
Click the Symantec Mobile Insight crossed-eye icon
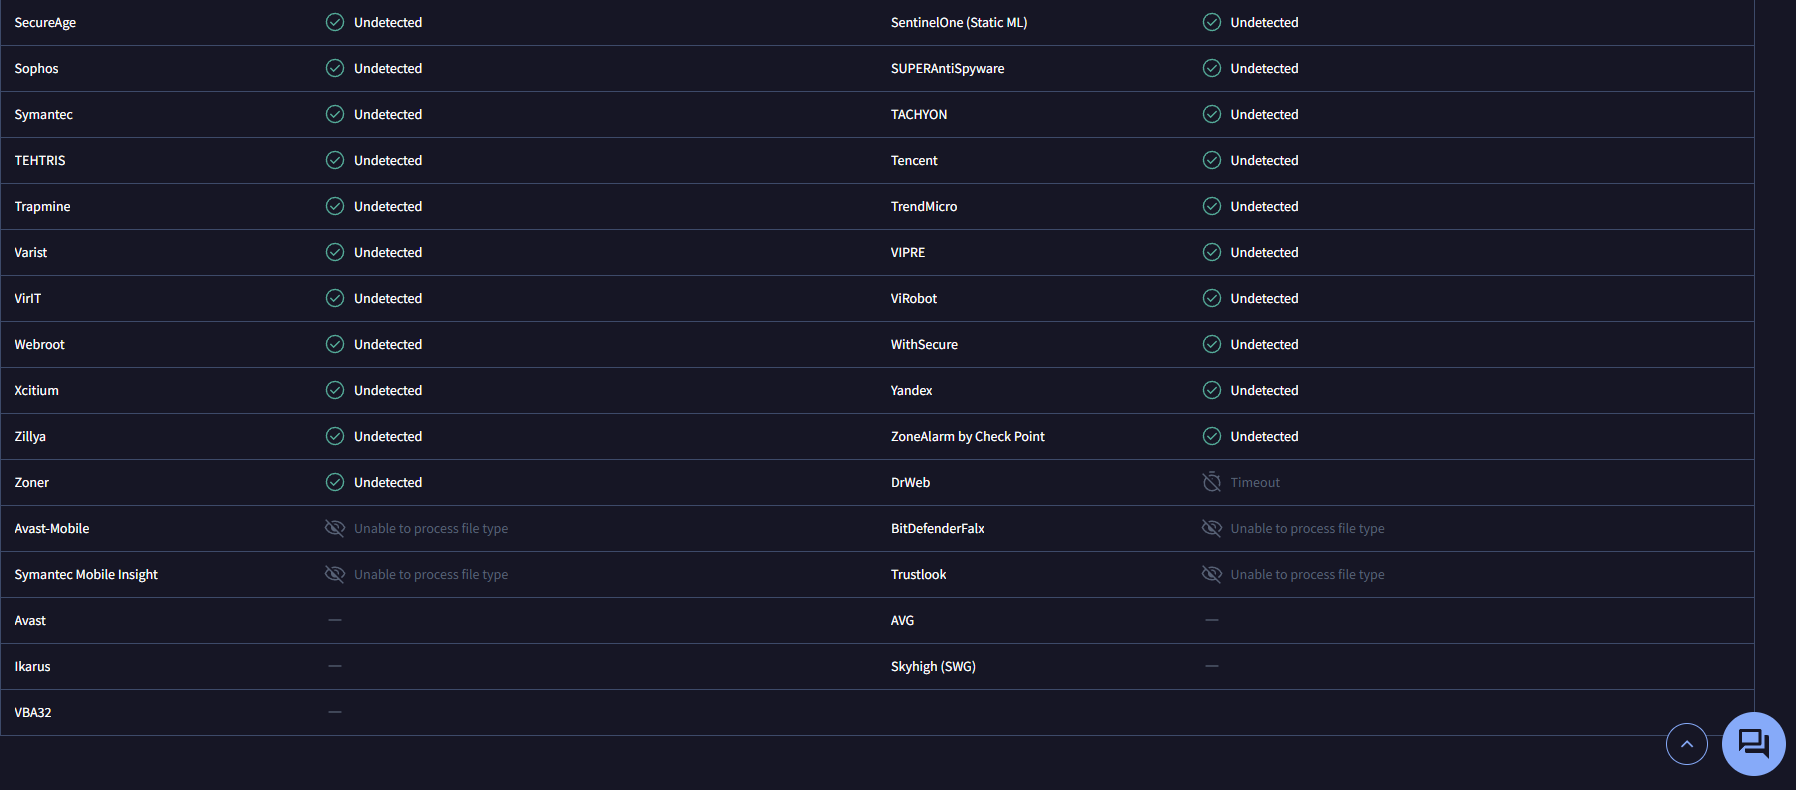coord(335,574)
